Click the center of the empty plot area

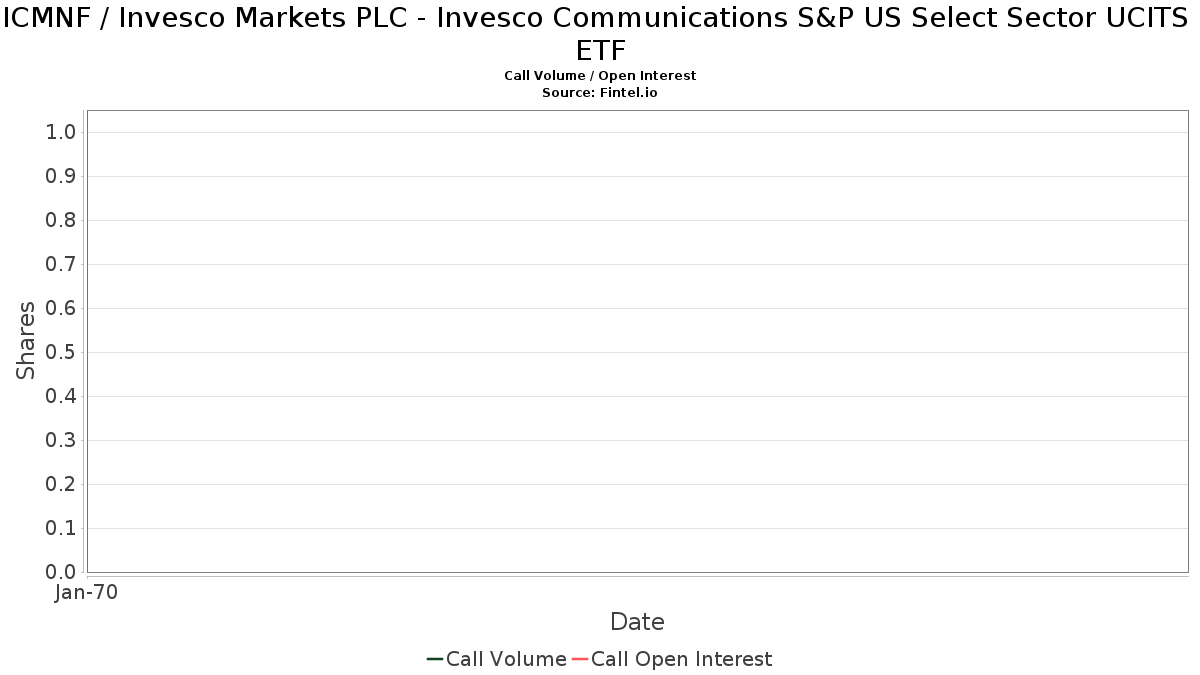tap(637, 341)
